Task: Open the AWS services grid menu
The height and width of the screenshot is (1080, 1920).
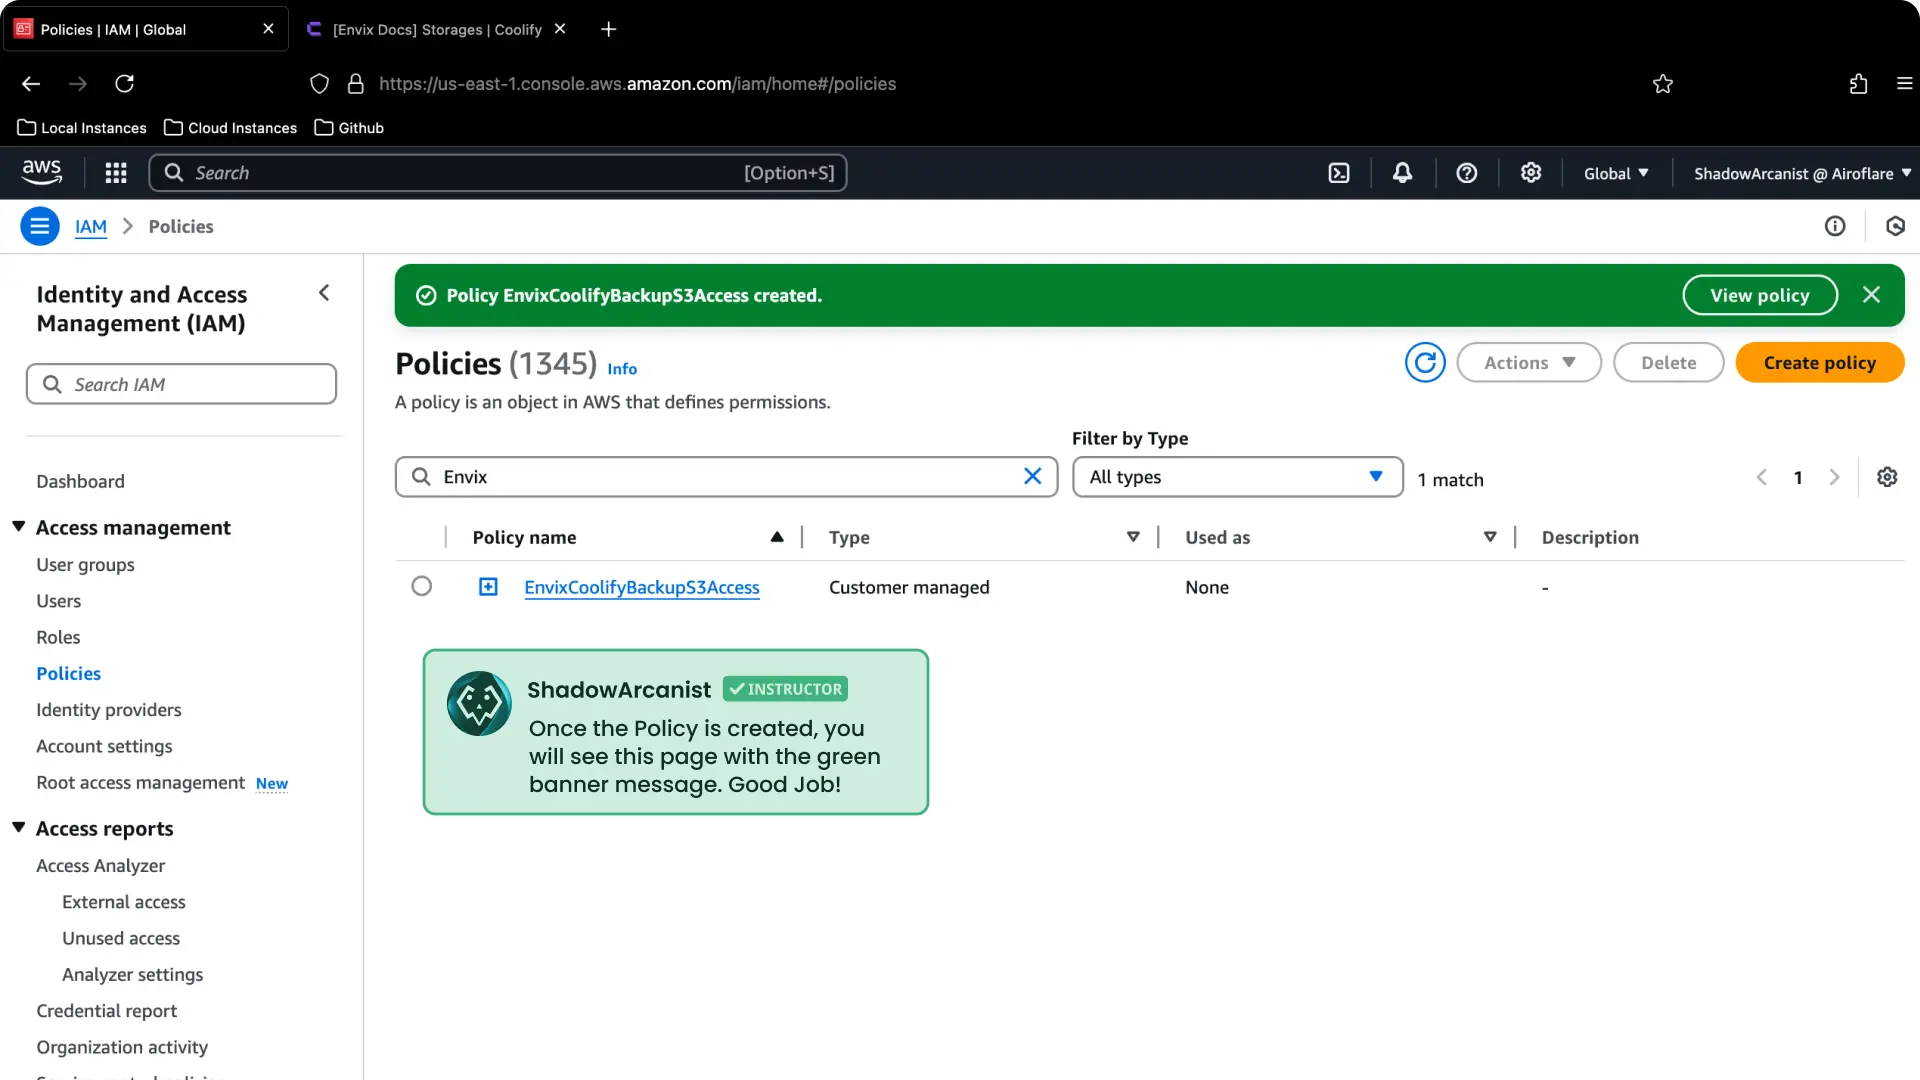Action: click(115, 173)
